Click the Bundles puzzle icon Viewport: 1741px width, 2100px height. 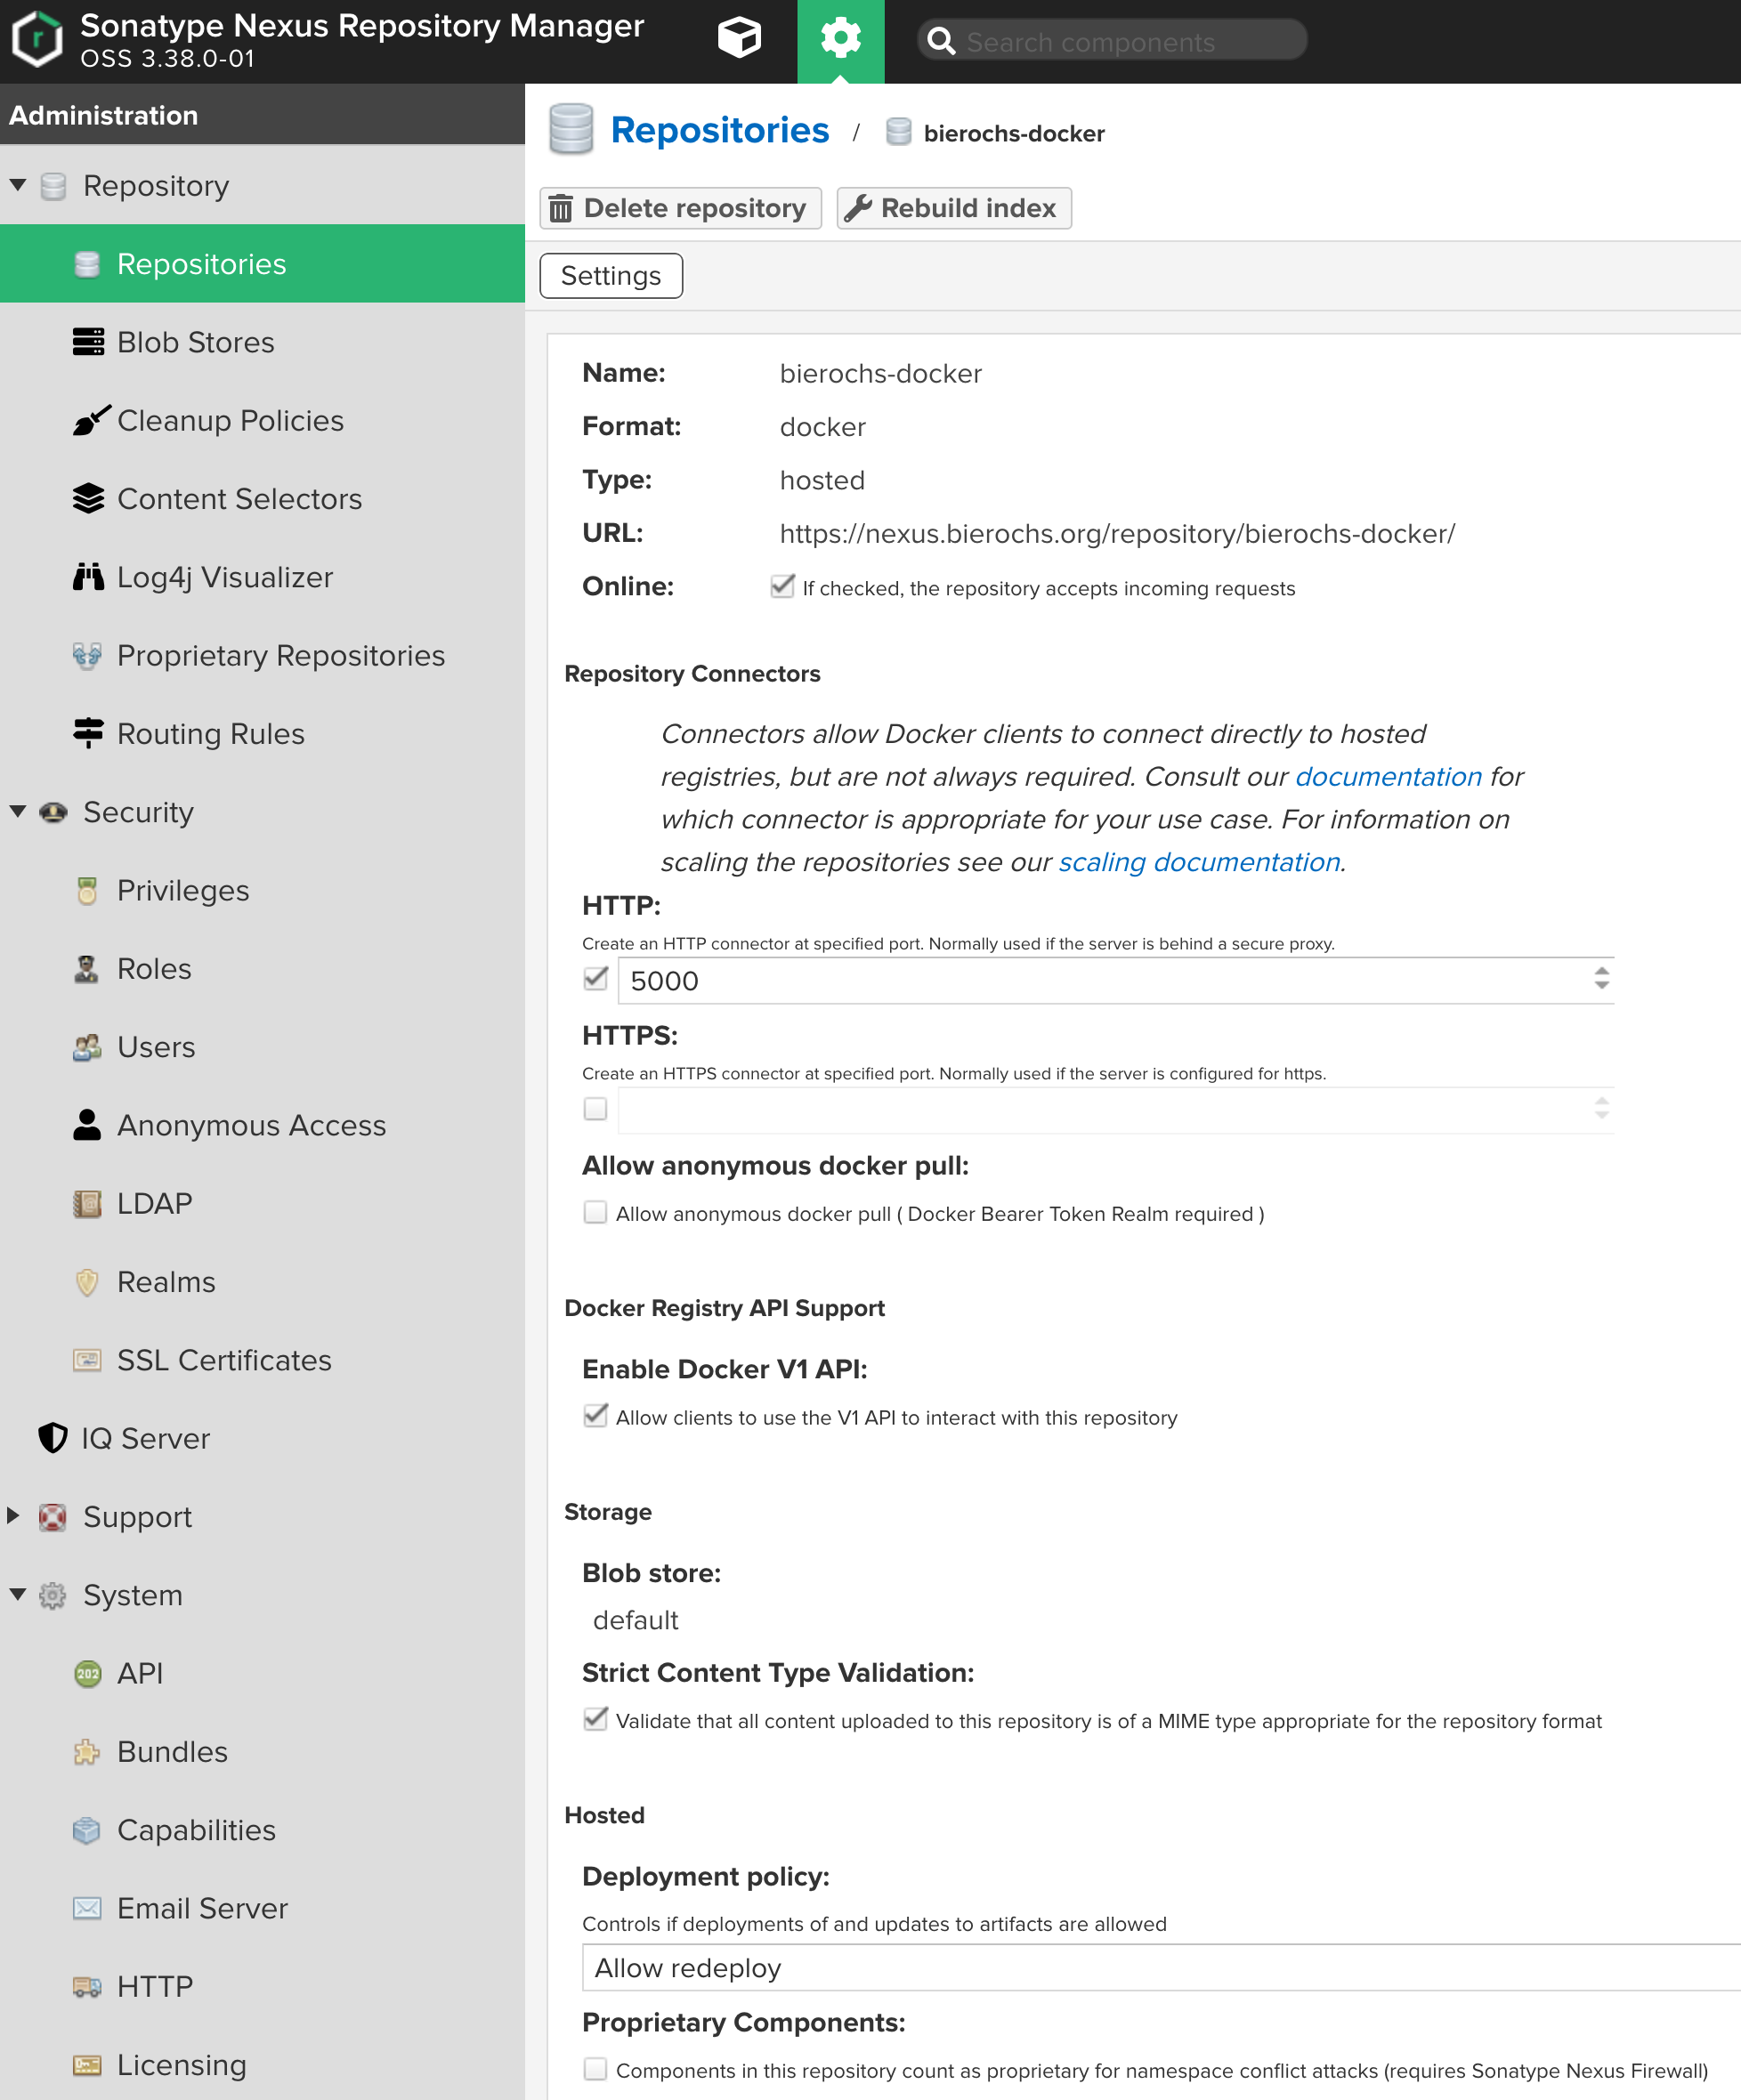(x=87, y=1751)
